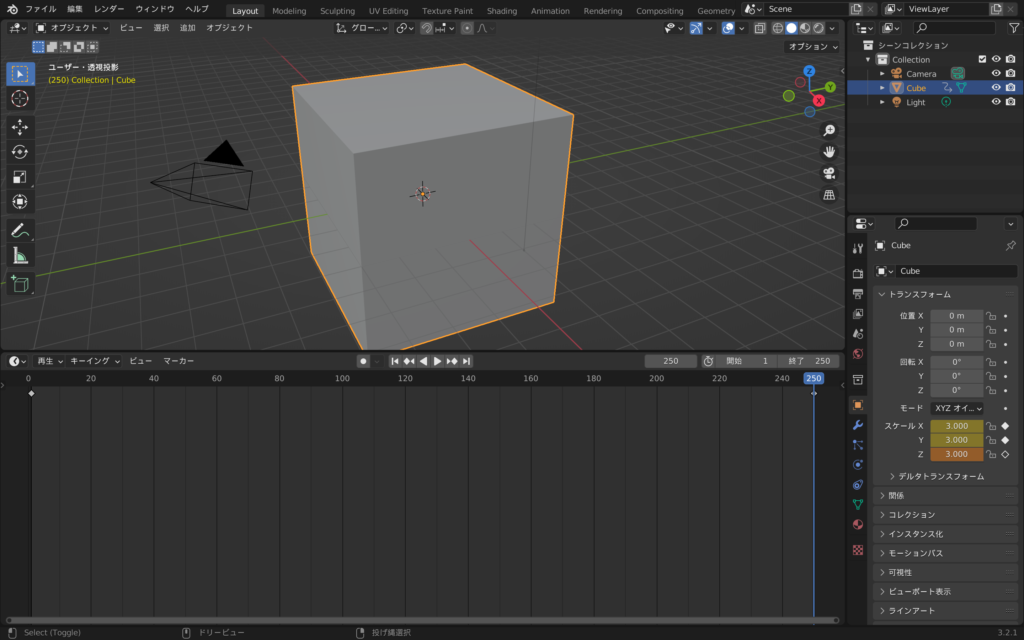Hide the Cube object in the outliner
This screenshot has width=1024, height=640.
[x=996, y=88]
